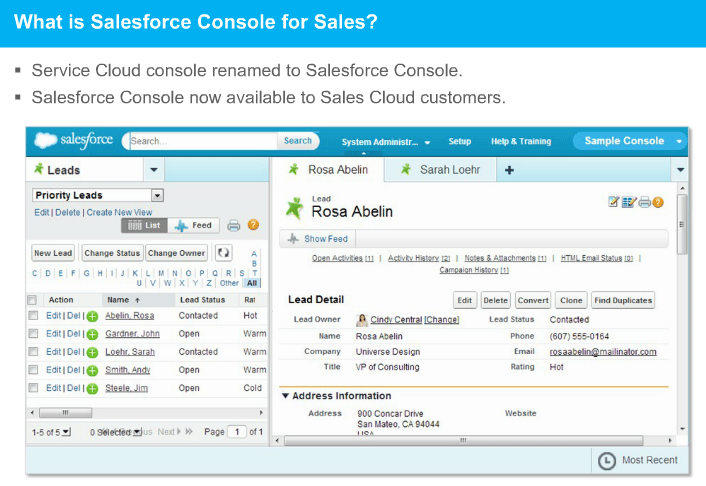
Task: Check the box for Steele, Jim row
Action: [x=33, y=387]
